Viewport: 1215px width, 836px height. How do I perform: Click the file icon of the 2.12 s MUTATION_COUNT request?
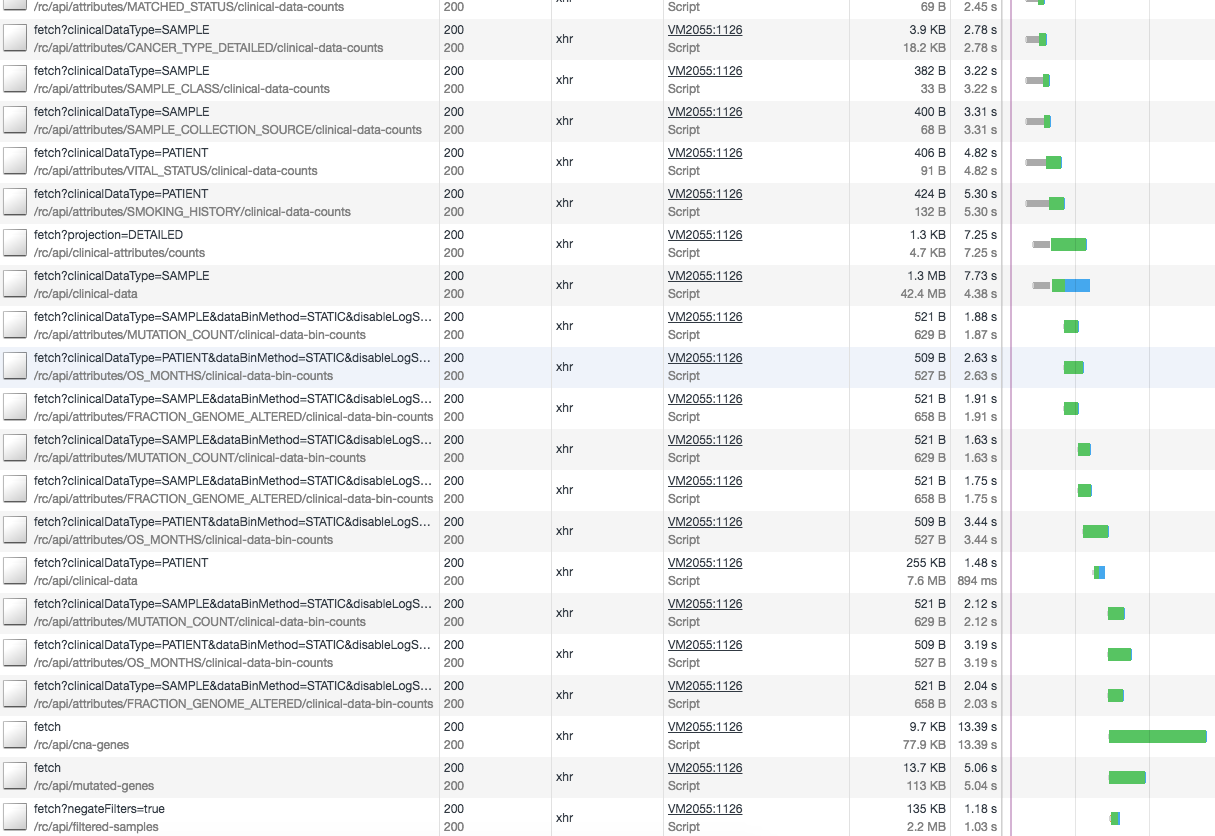point(15,613)
